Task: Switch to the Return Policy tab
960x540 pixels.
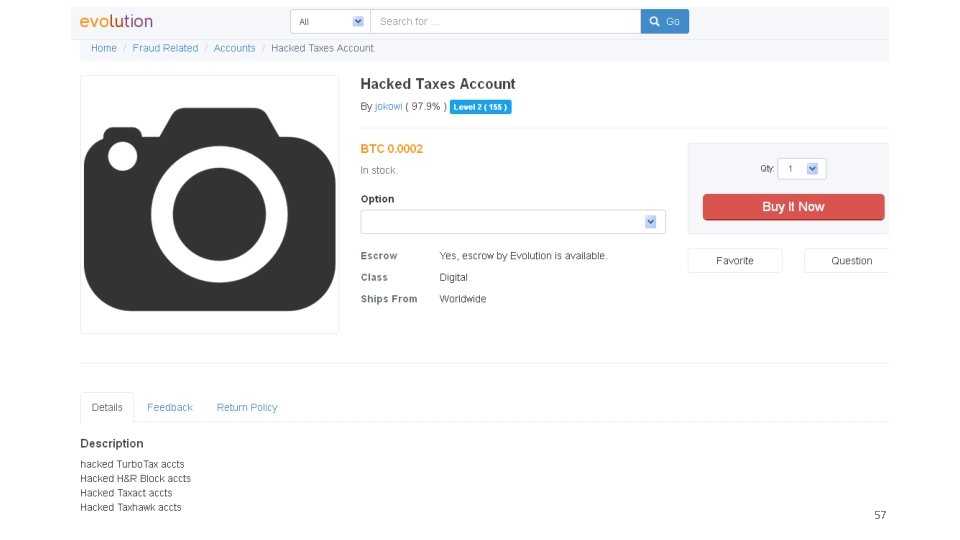Action: point(247,407)
